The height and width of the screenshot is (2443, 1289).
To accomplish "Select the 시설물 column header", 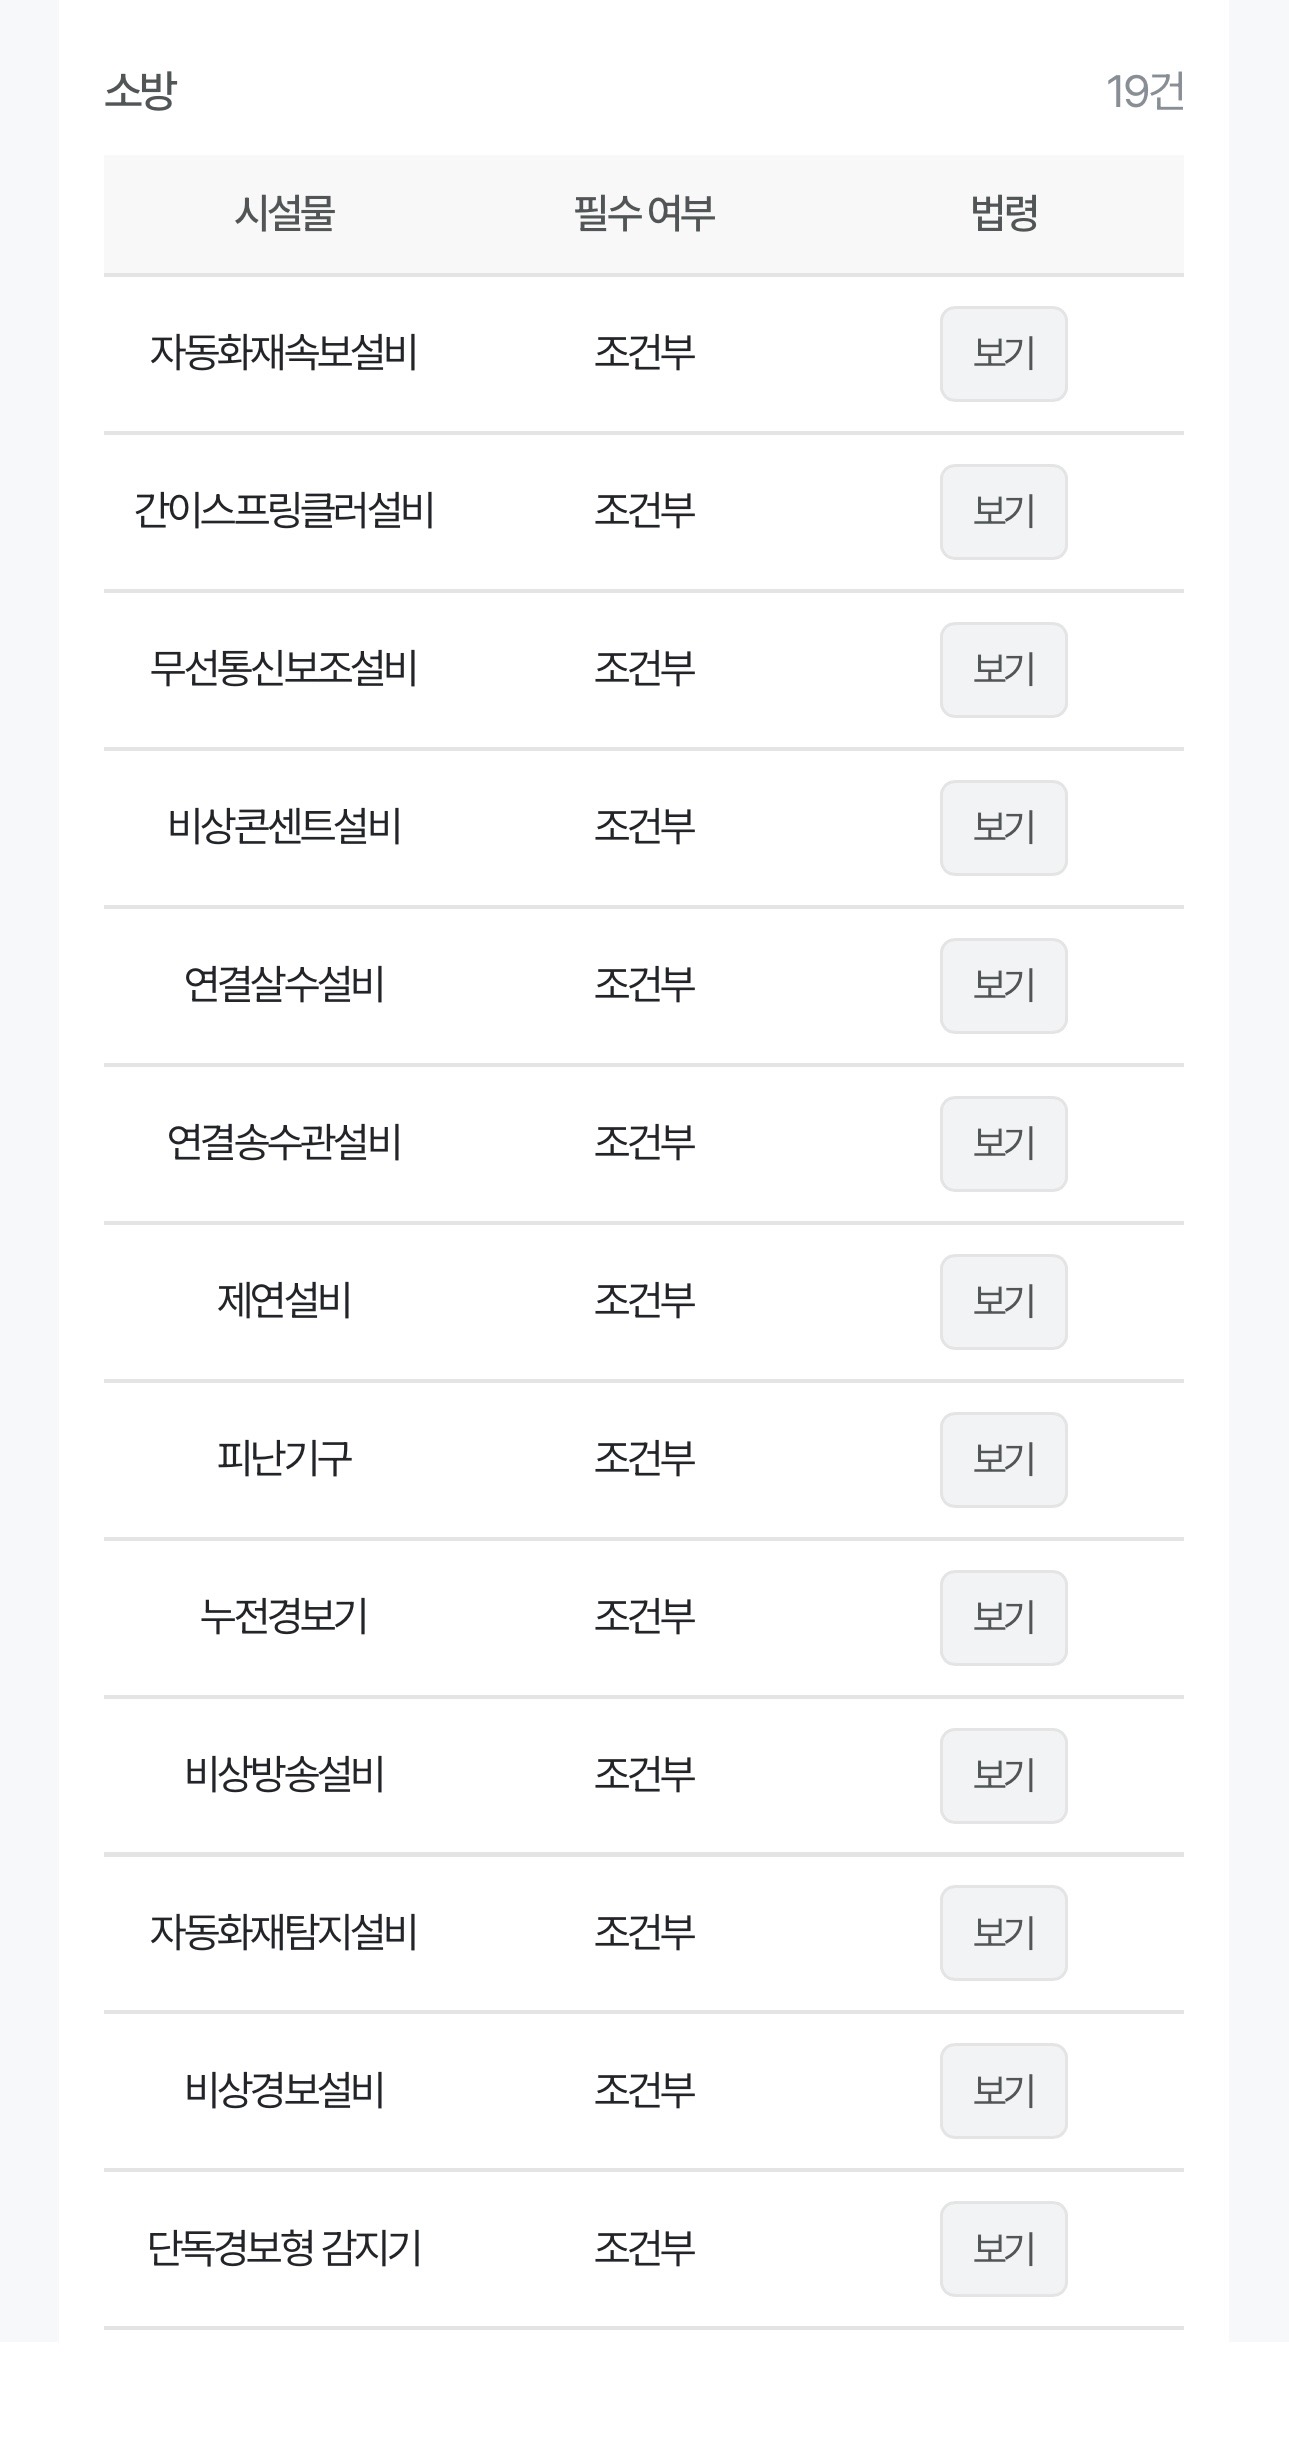I will [x=284, y=214].
